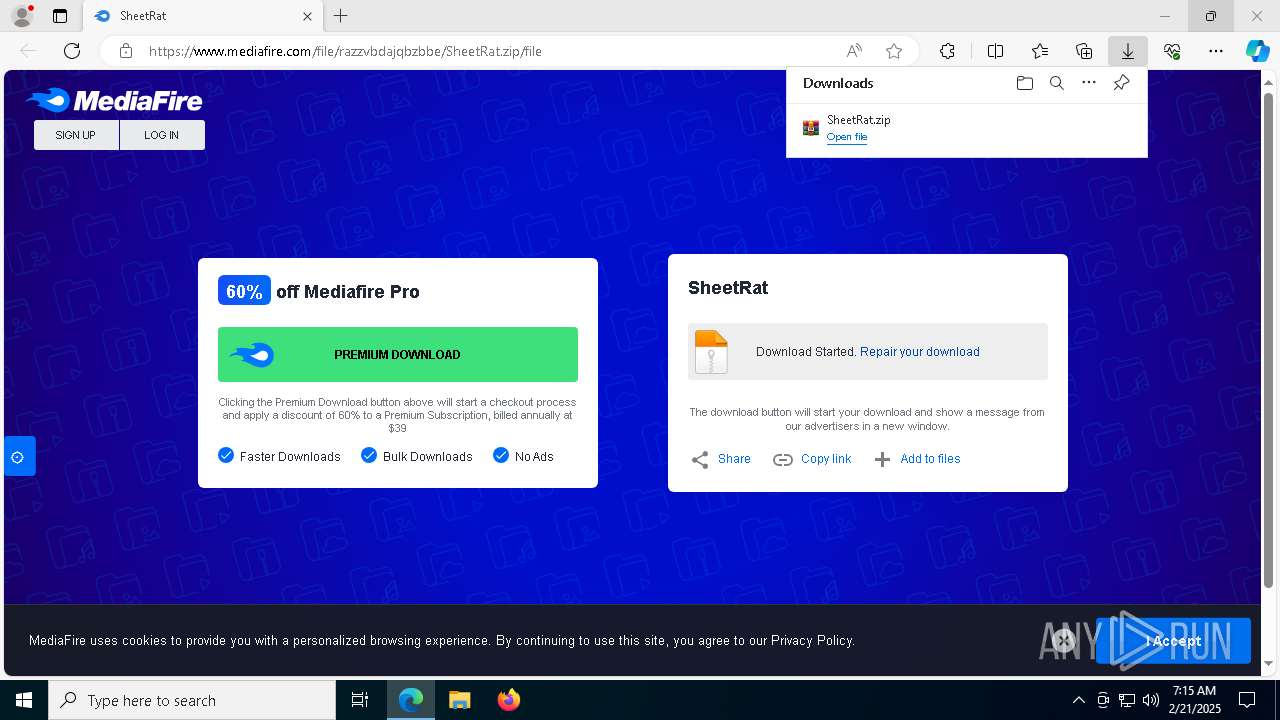Image resolution: width=1280 pixels, height=720 pixels.
Task: Click the Edge profile avatar icon
Action: click(21, 16)
